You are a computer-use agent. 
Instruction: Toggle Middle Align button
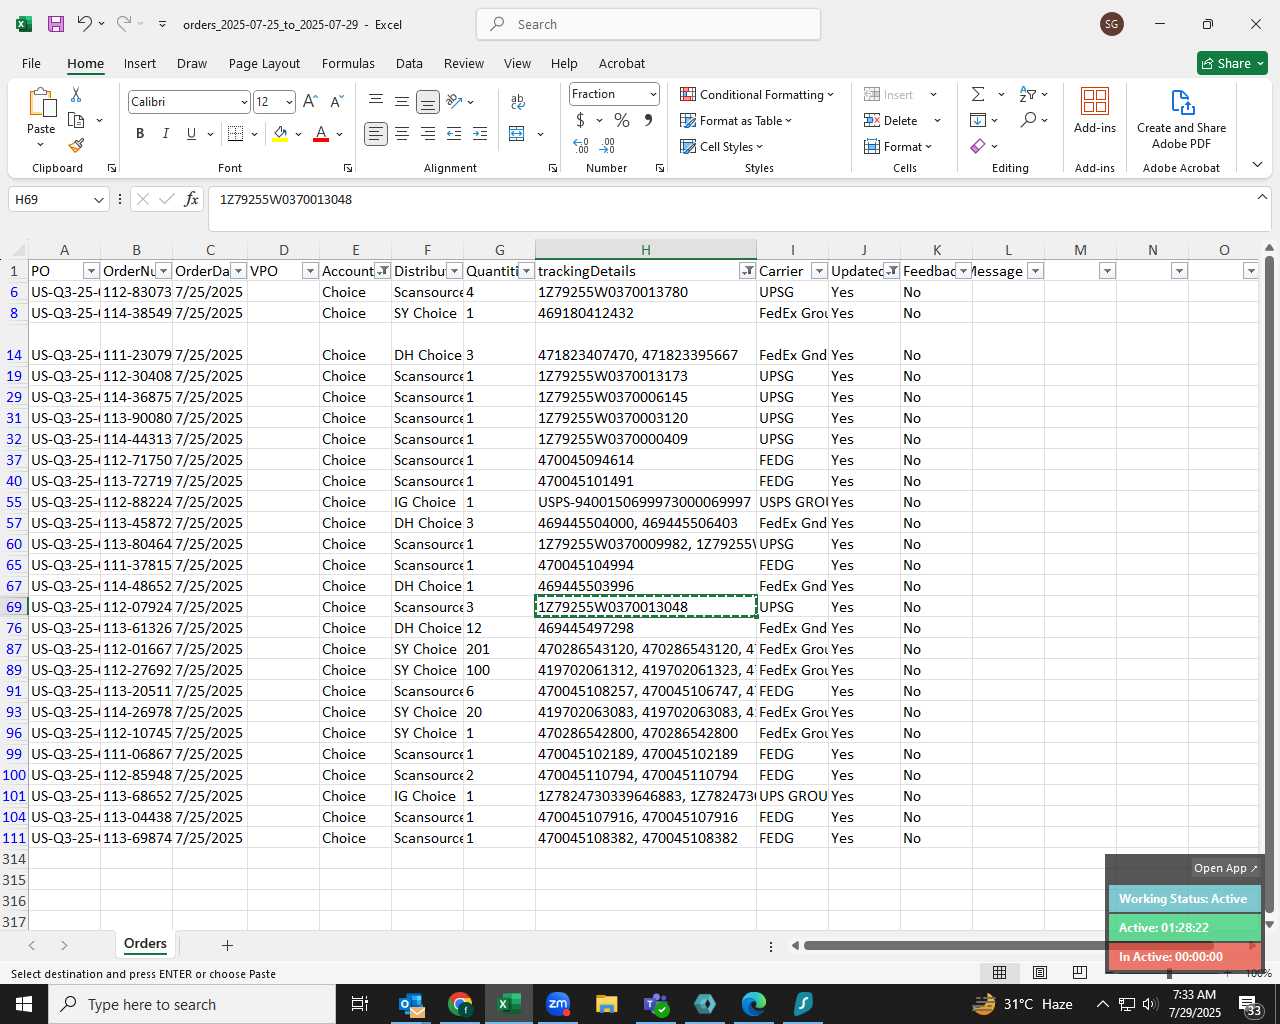point(402,101)
